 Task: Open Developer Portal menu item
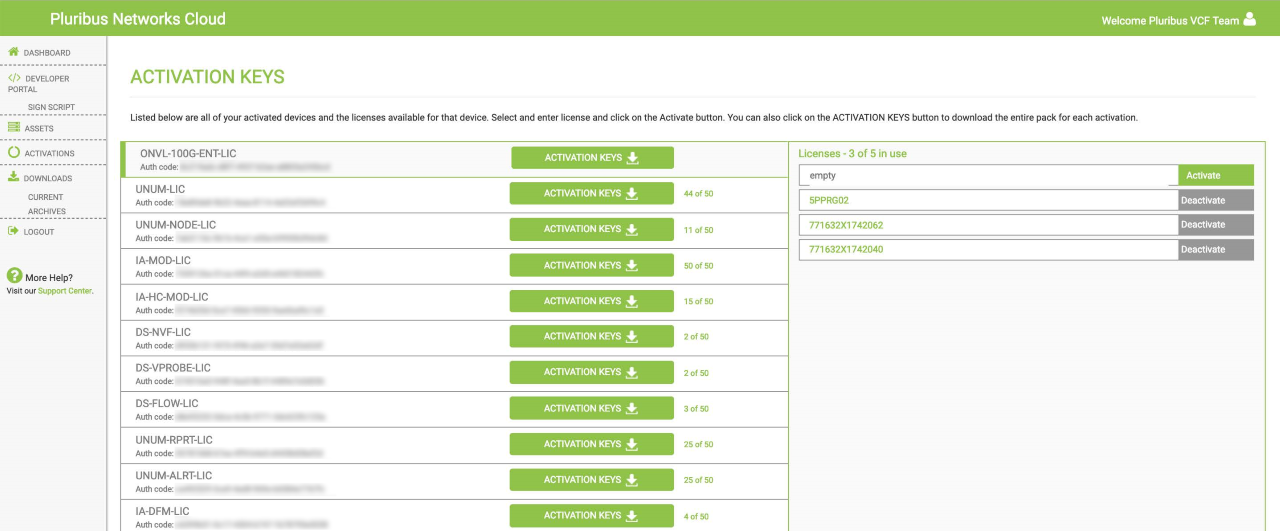click(x=40, y=83)
